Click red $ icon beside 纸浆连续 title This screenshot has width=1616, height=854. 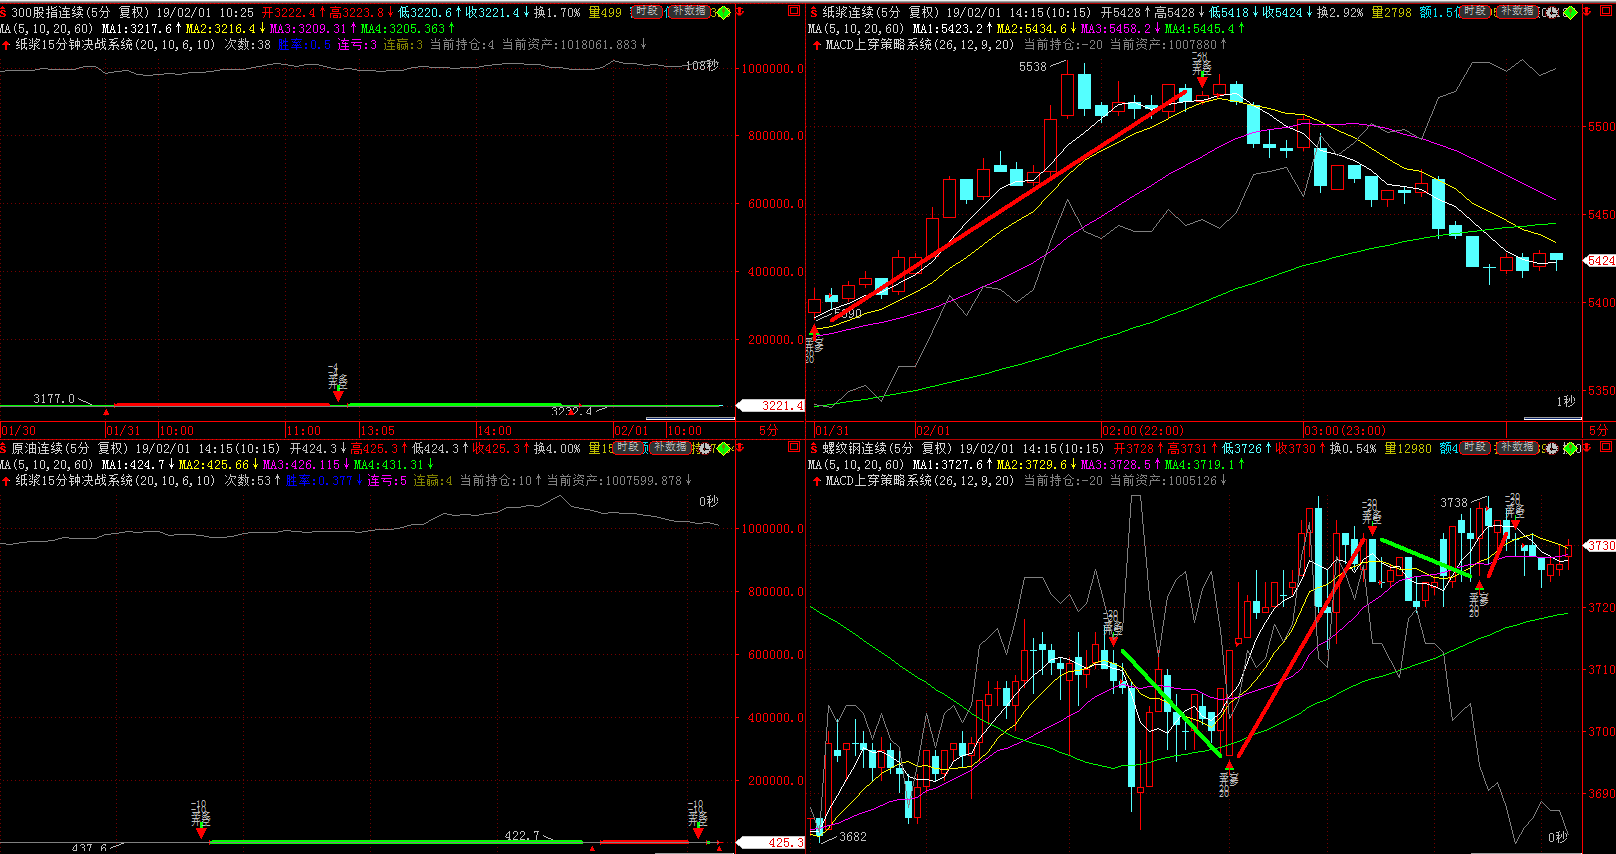coord(814,12)
